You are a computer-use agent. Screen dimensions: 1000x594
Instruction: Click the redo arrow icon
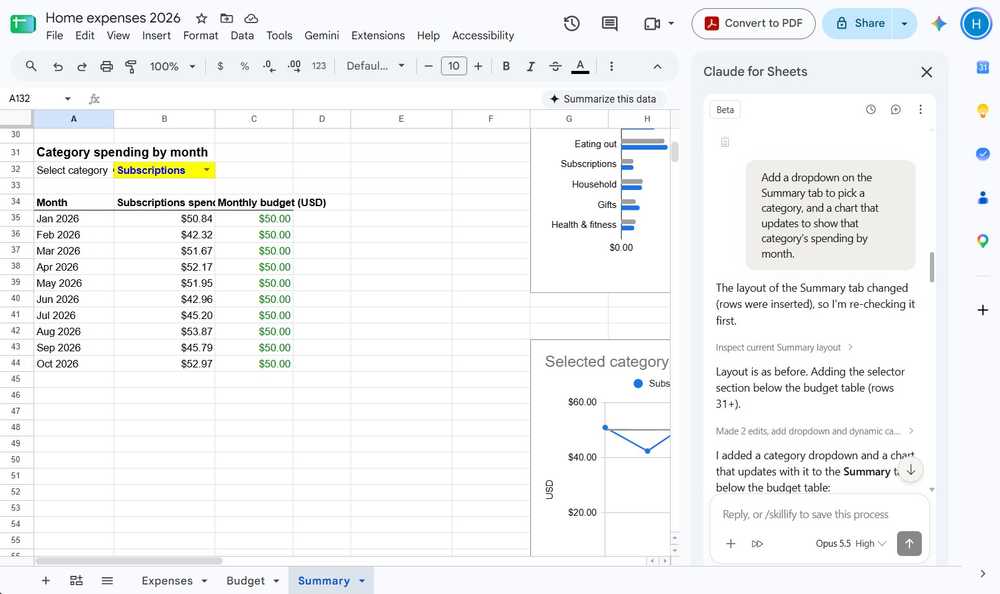pos(82,66)
